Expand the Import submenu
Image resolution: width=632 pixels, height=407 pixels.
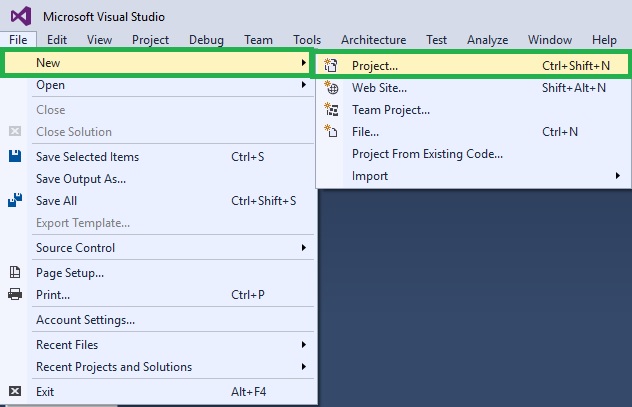pos(617,176)
